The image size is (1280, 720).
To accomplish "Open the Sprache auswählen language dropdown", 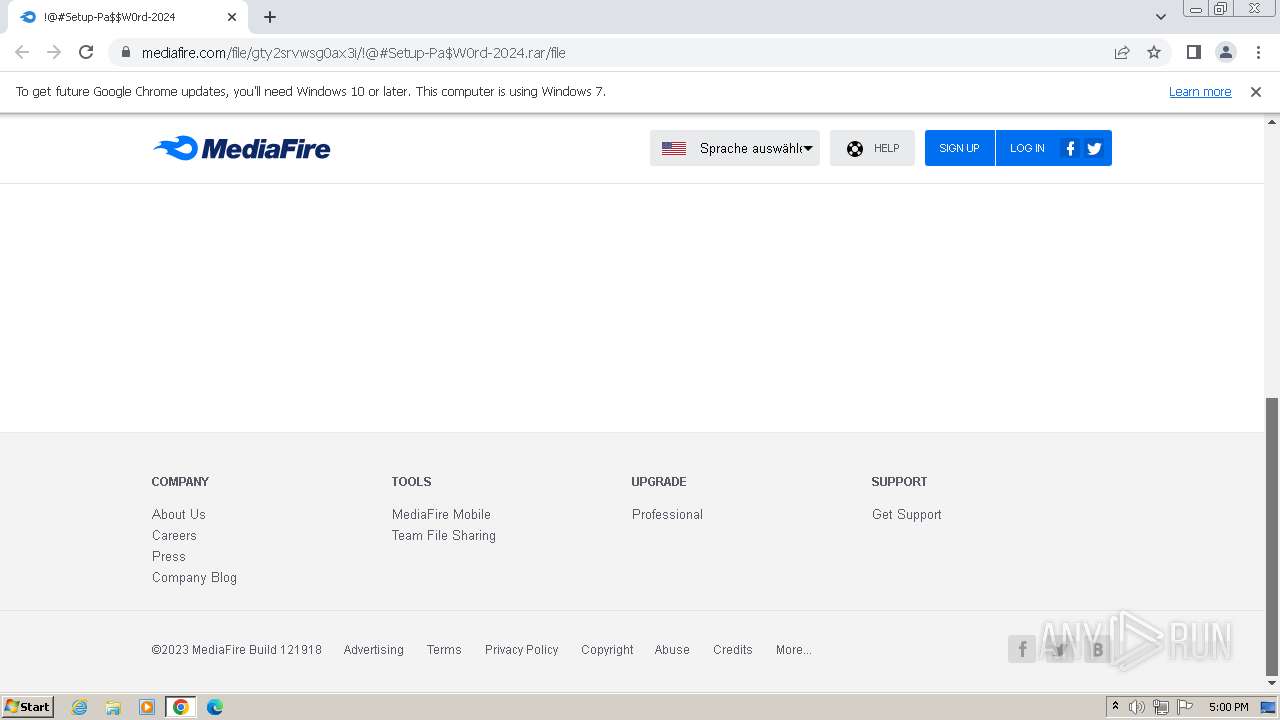I will [734, 148].
